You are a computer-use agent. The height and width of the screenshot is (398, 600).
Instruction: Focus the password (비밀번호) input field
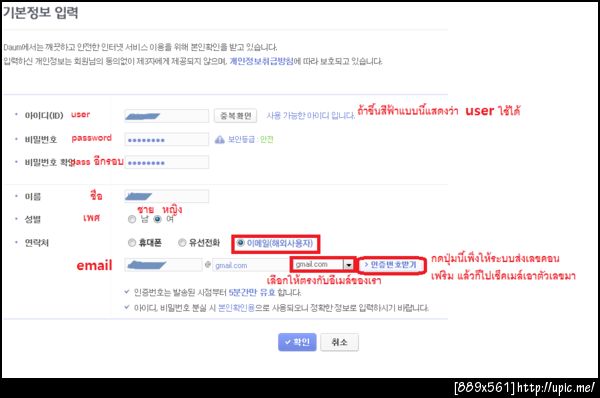[x=166, y=140]
